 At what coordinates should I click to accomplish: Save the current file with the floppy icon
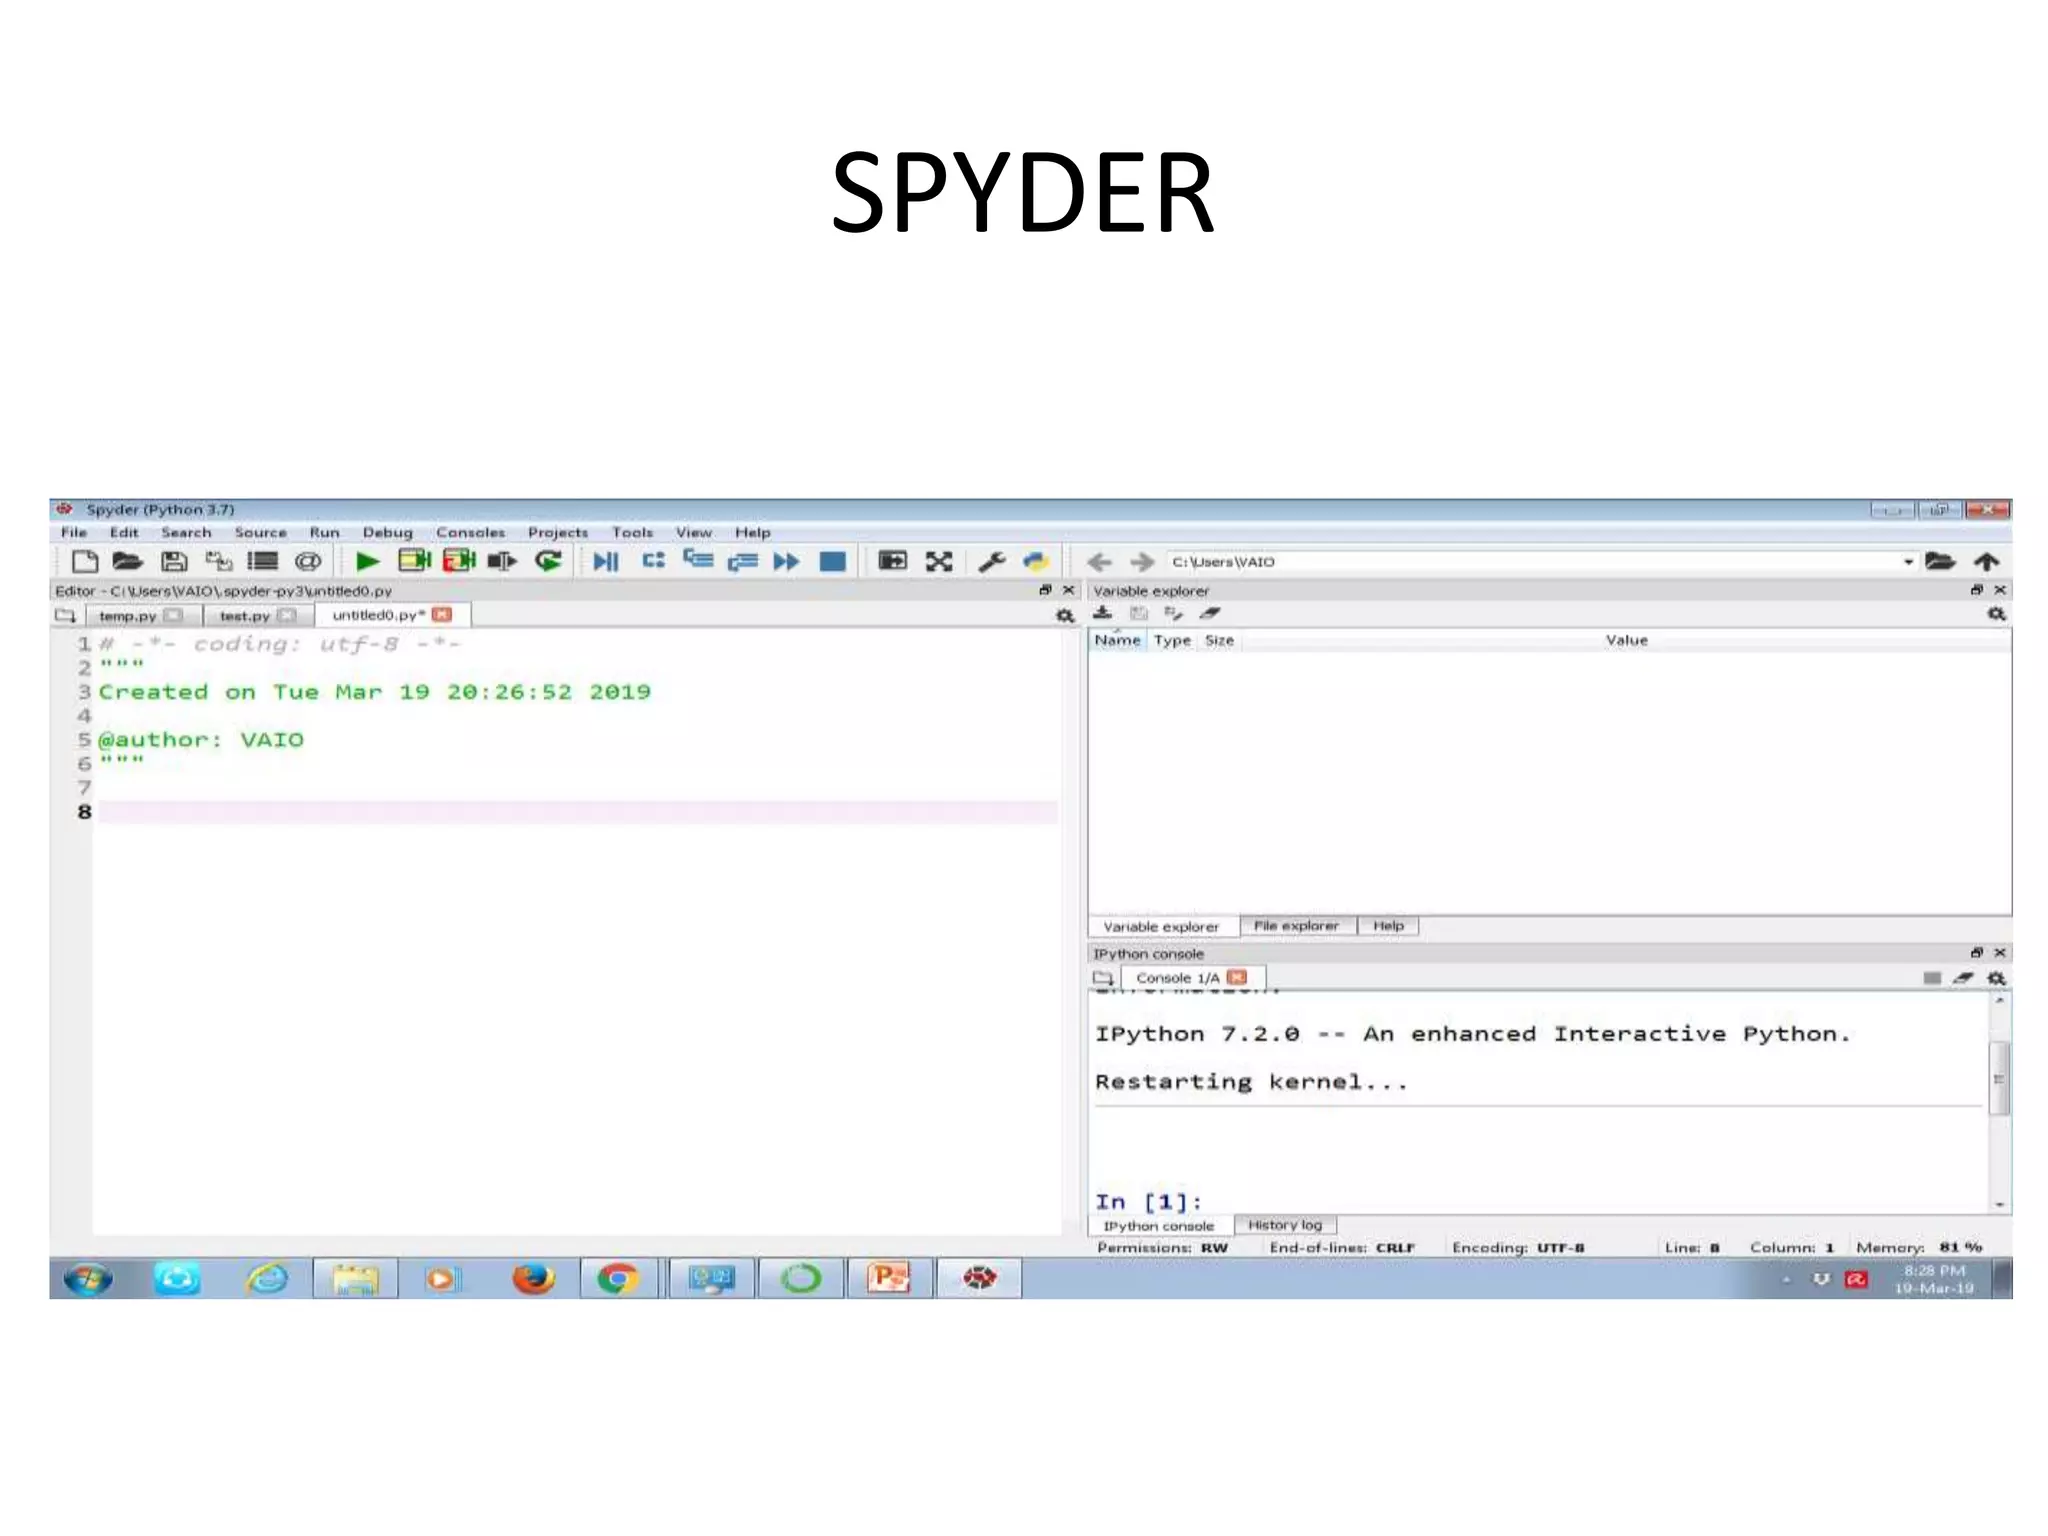coord(174,561)
